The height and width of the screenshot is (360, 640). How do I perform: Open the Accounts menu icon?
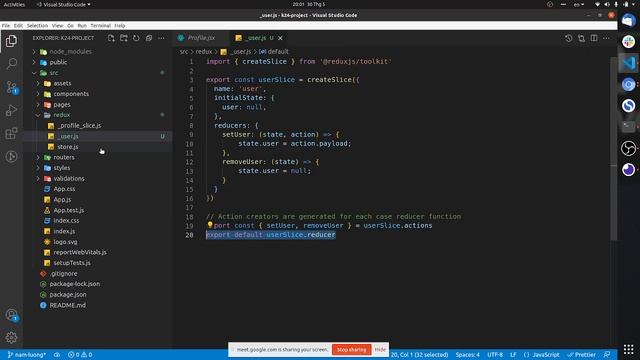tap(11, 315)
